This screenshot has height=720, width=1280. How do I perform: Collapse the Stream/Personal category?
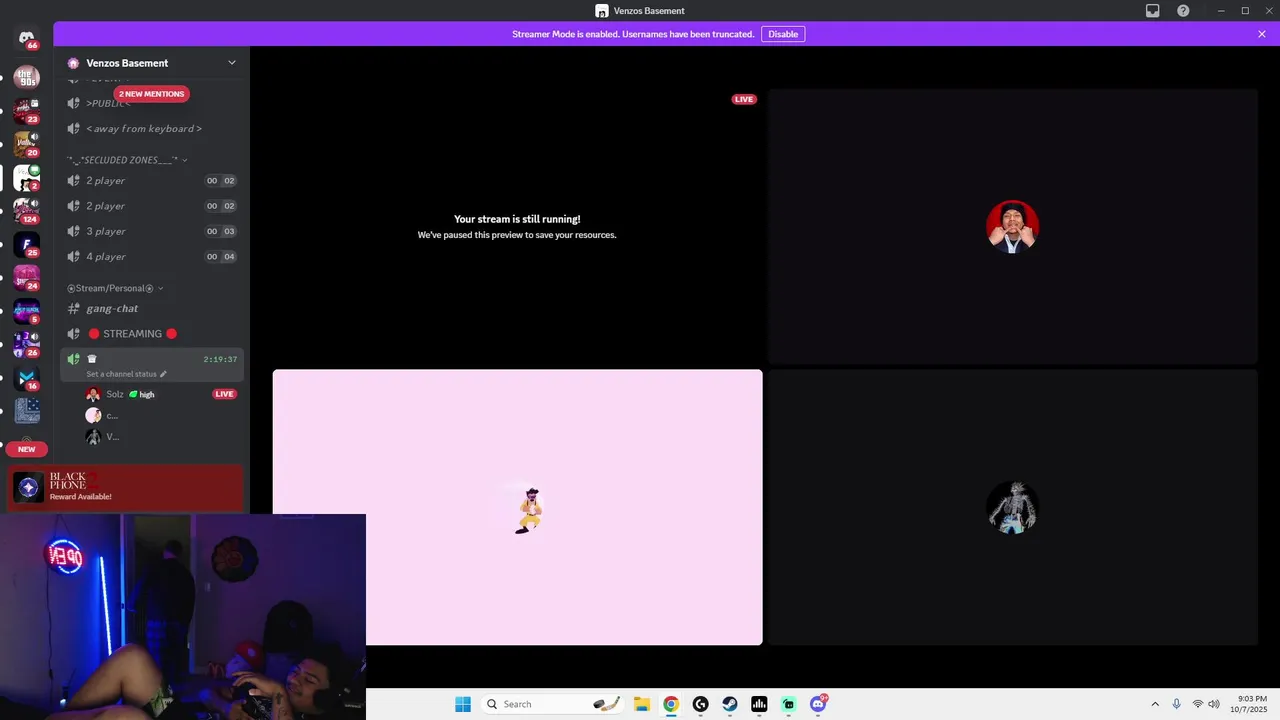[115, 288]
